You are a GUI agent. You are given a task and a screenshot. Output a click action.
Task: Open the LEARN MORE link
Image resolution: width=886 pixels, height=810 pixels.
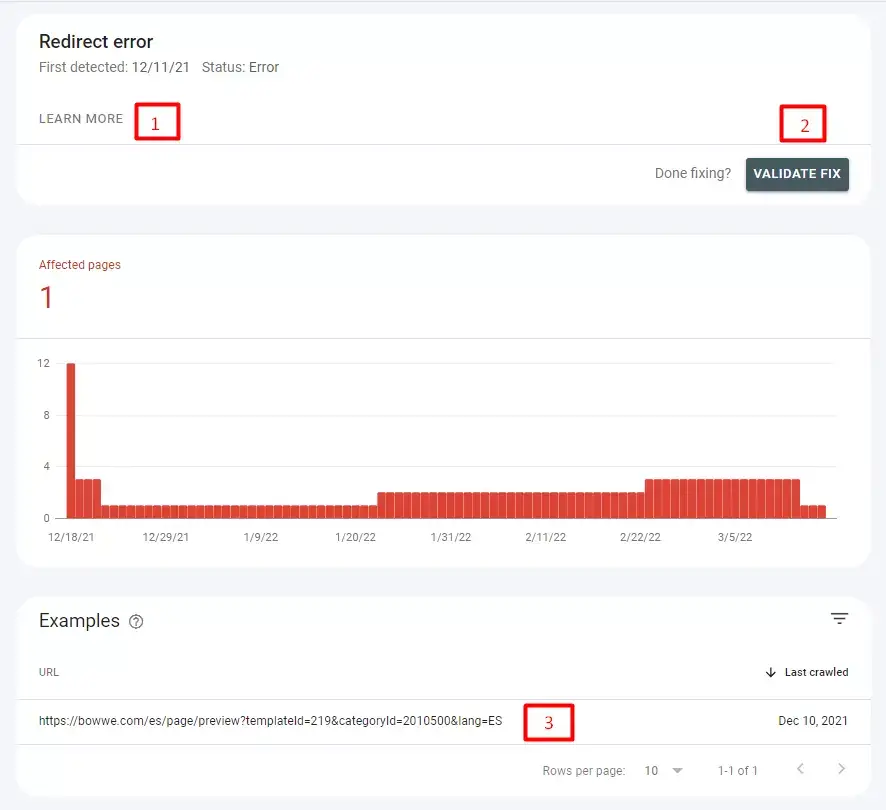[x=81, y=119]
